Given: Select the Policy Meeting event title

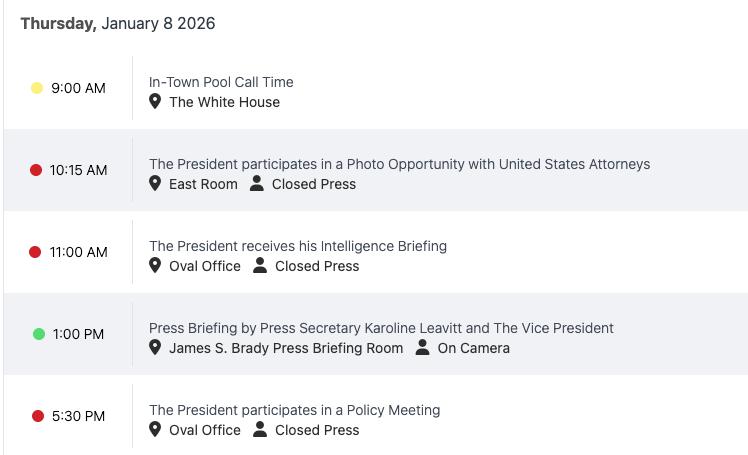Looking at the screenshot, I should (294, 410).
